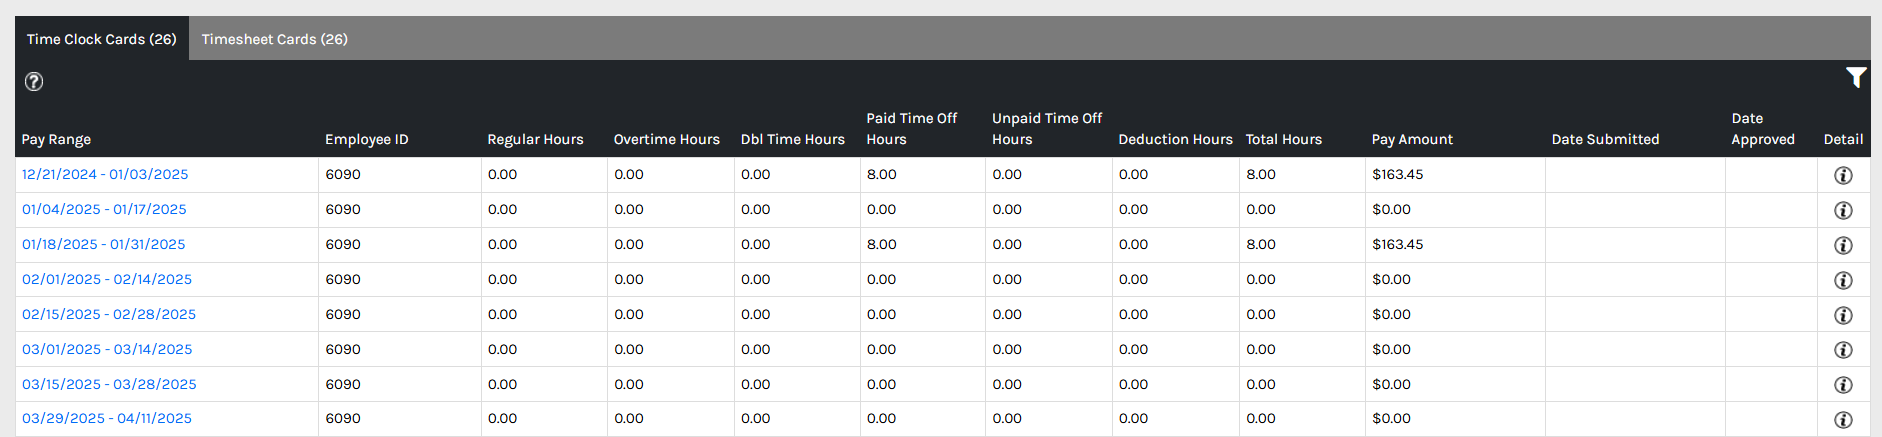The height and width of the screenshot is (437, 1882).
Task: Select Employee ID 6090 in 02/15/2025 row
Action: [343, 314]
